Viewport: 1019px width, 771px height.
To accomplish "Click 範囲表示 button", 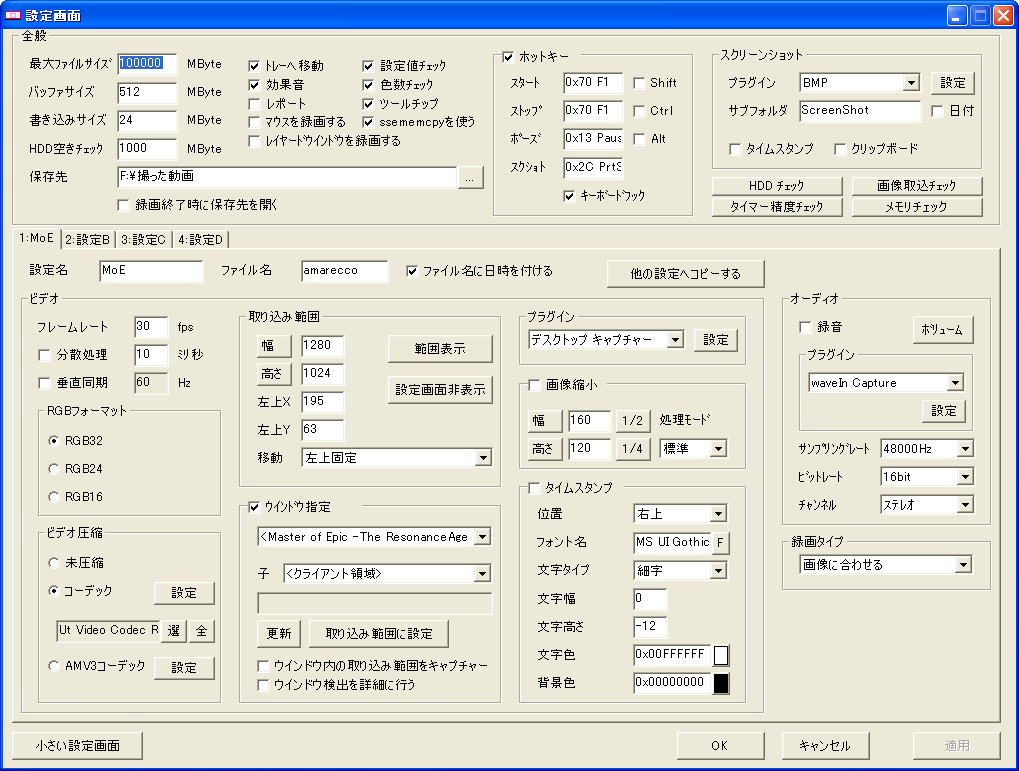I will [x=440, y=348].
